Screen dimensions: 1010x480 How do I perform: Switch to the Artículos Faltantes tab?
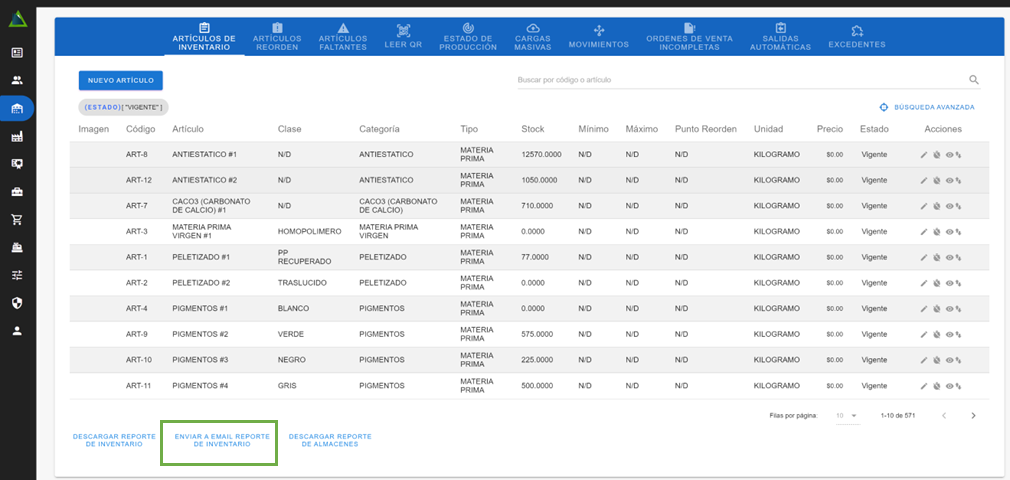pos(343,38)
